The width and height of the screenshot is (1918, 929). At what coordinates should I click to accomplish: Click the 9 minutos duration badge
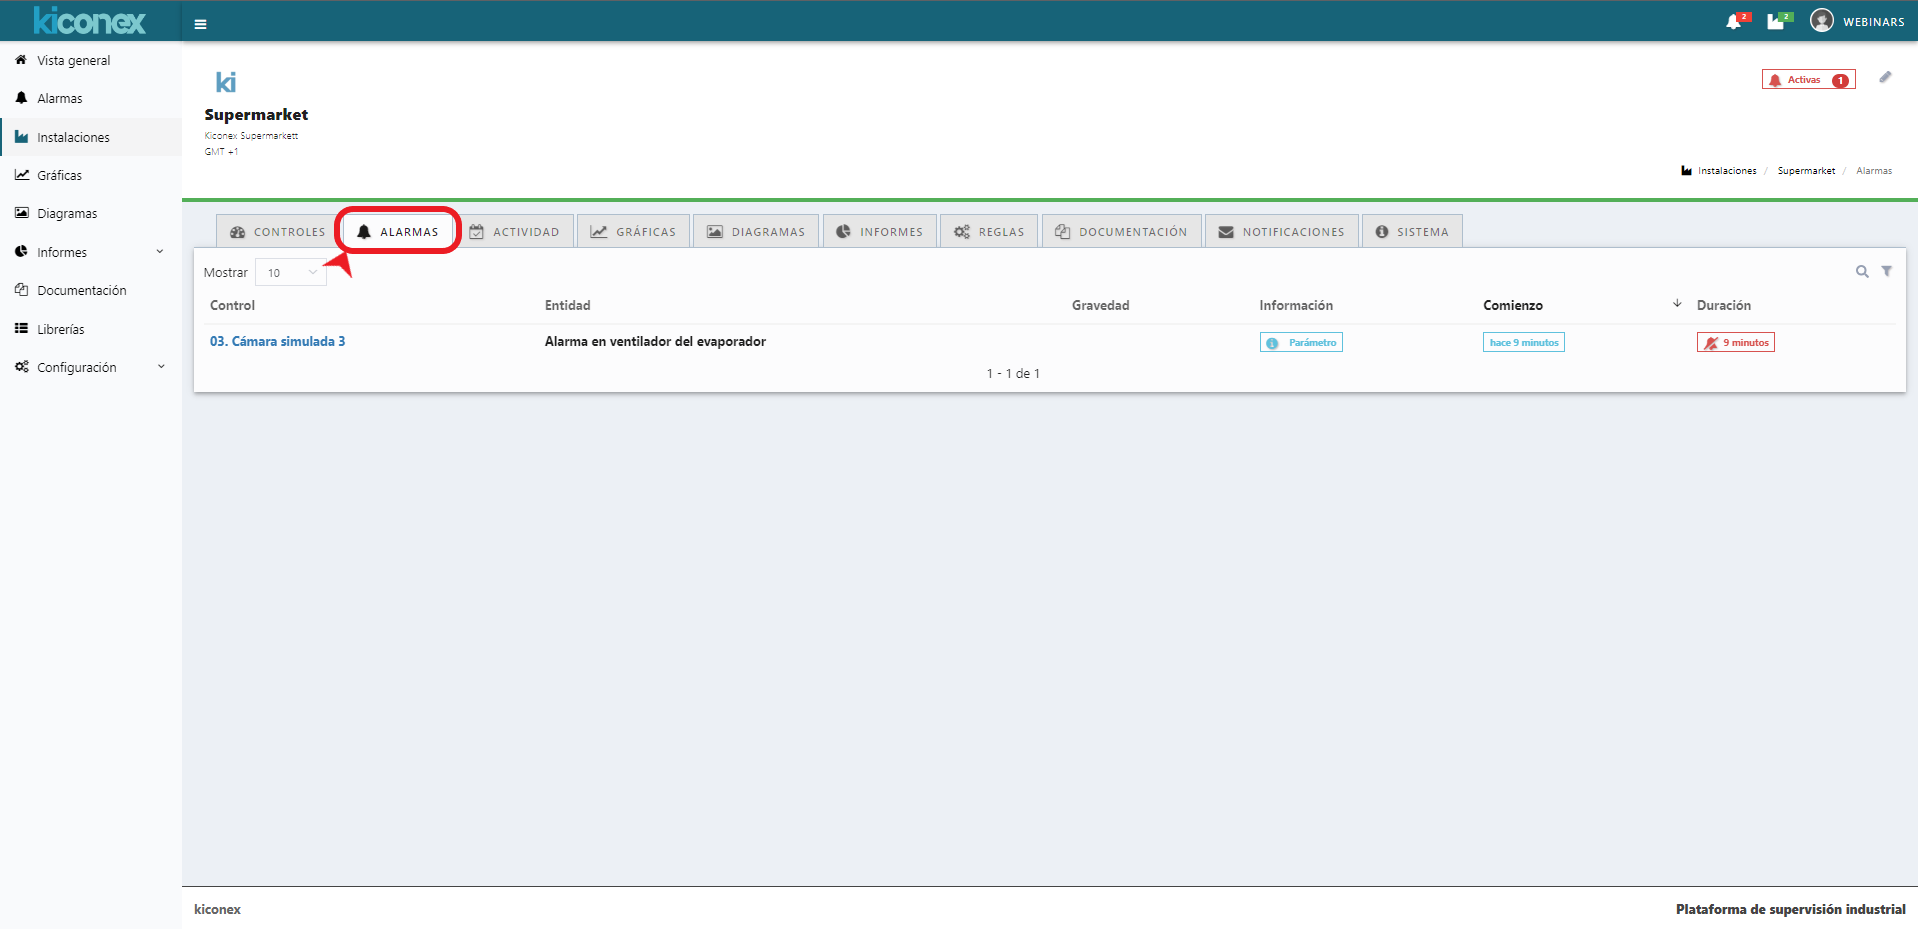click(1736, 343)
